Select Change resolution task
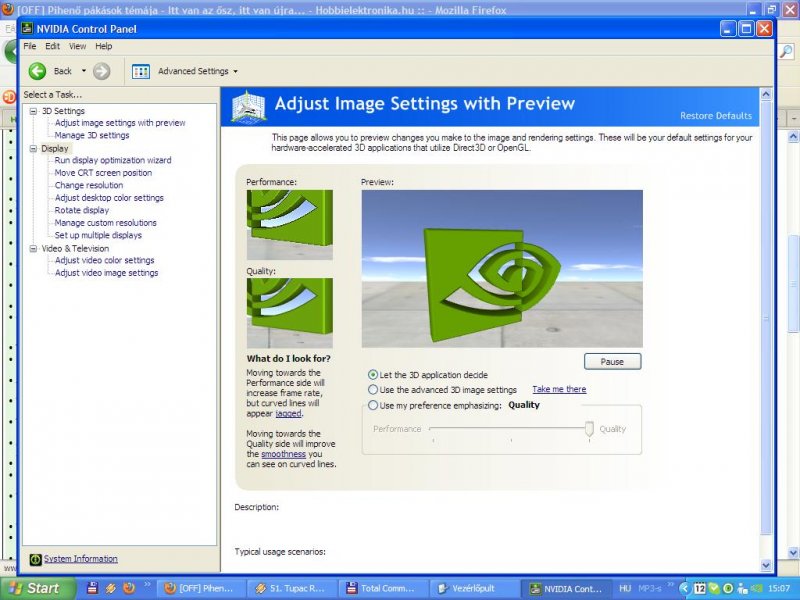 point(89,185)
